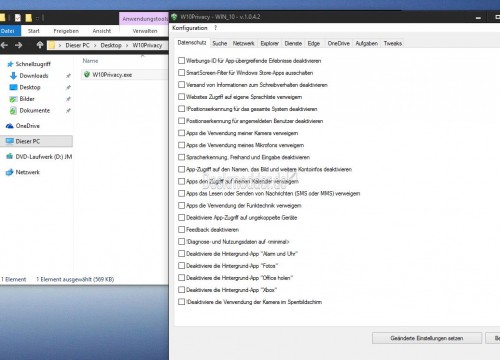
Task: Click the Bilder icon in the sidebar
Action: [x=13, y=99]
